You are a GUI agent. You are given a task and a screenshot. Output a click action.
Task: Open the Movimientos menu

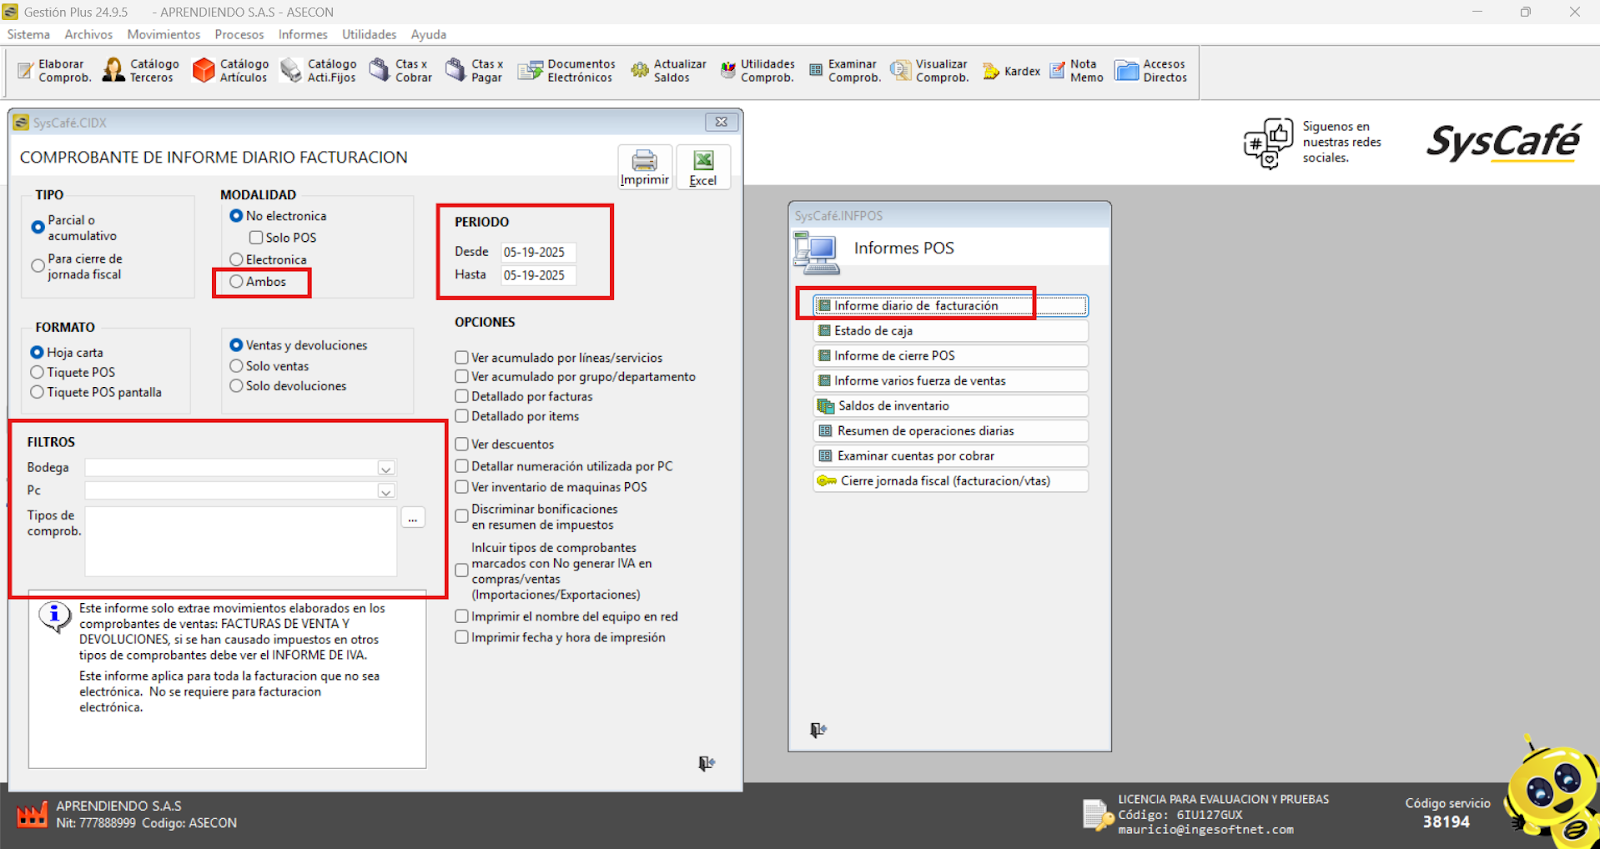point(163,34)
